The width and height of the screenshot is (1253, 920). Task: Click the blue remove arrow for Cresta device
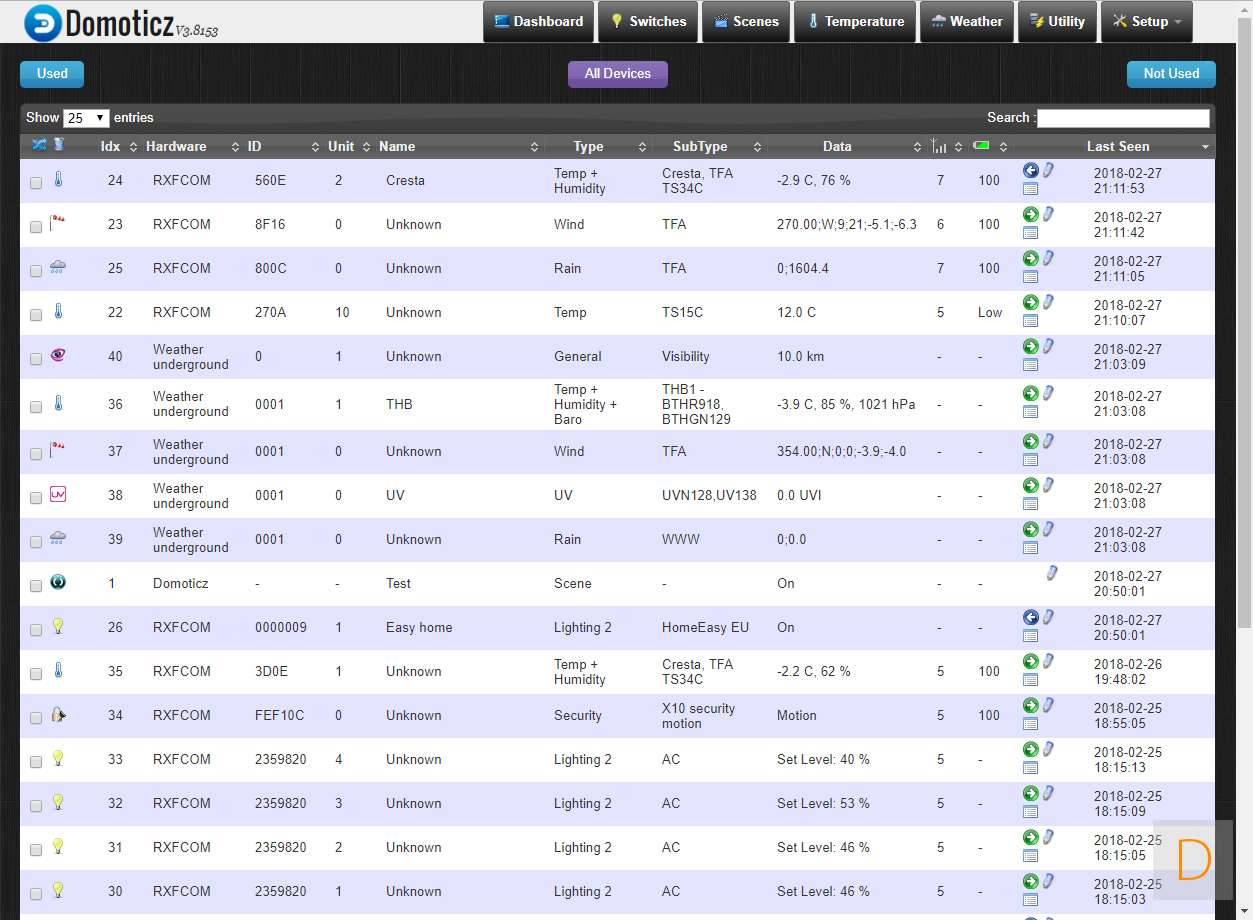point(1030,170)
